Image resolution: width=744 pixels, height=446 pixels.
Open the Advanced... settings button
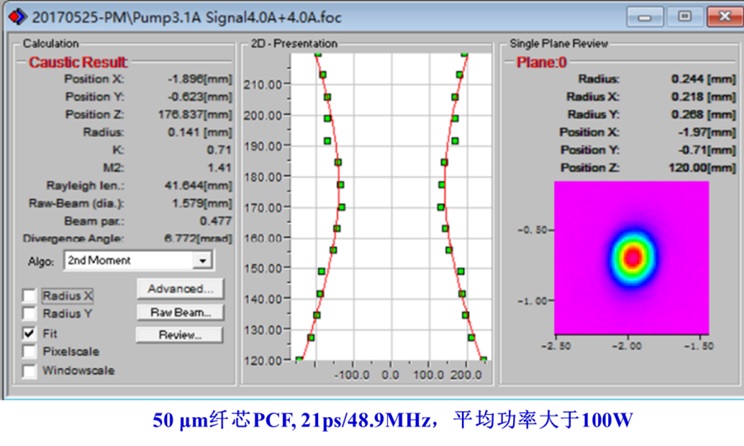click(180, 289)
